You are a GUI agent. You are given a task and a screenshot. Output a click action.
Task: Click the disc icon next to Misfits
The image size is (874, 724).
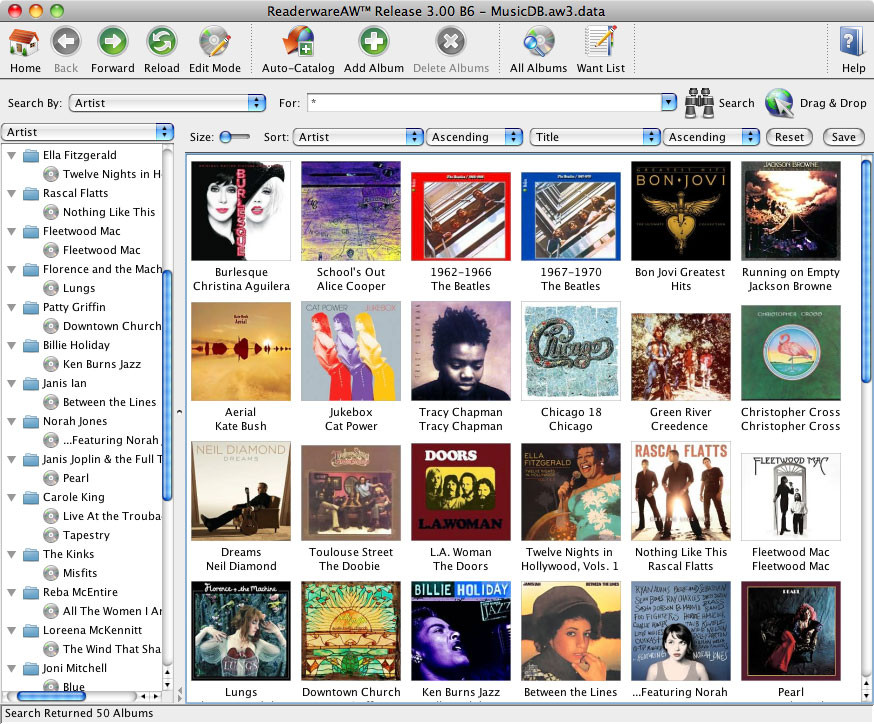click(x=51, y=573)
